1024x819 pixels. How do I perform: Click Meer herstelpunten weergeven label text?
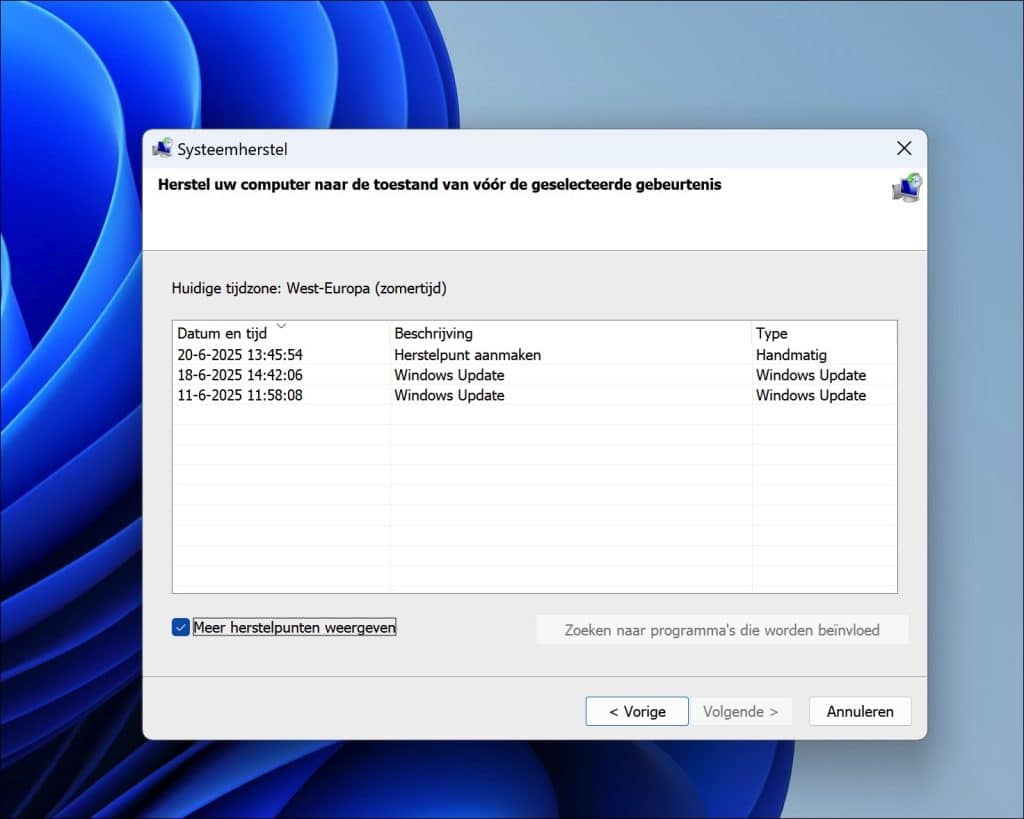(295, 627)
